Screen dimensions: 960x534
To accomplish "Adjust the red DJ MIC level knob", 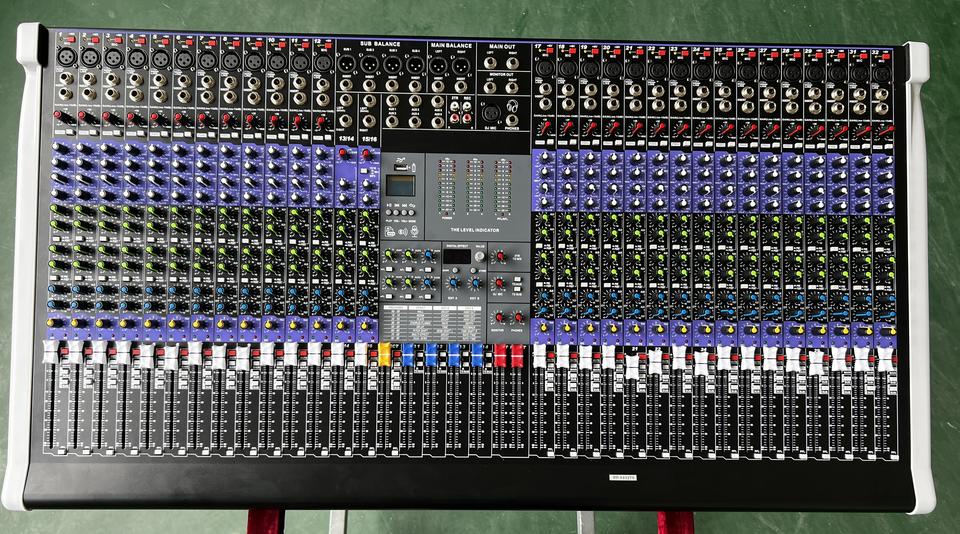I will pos(500,282).
